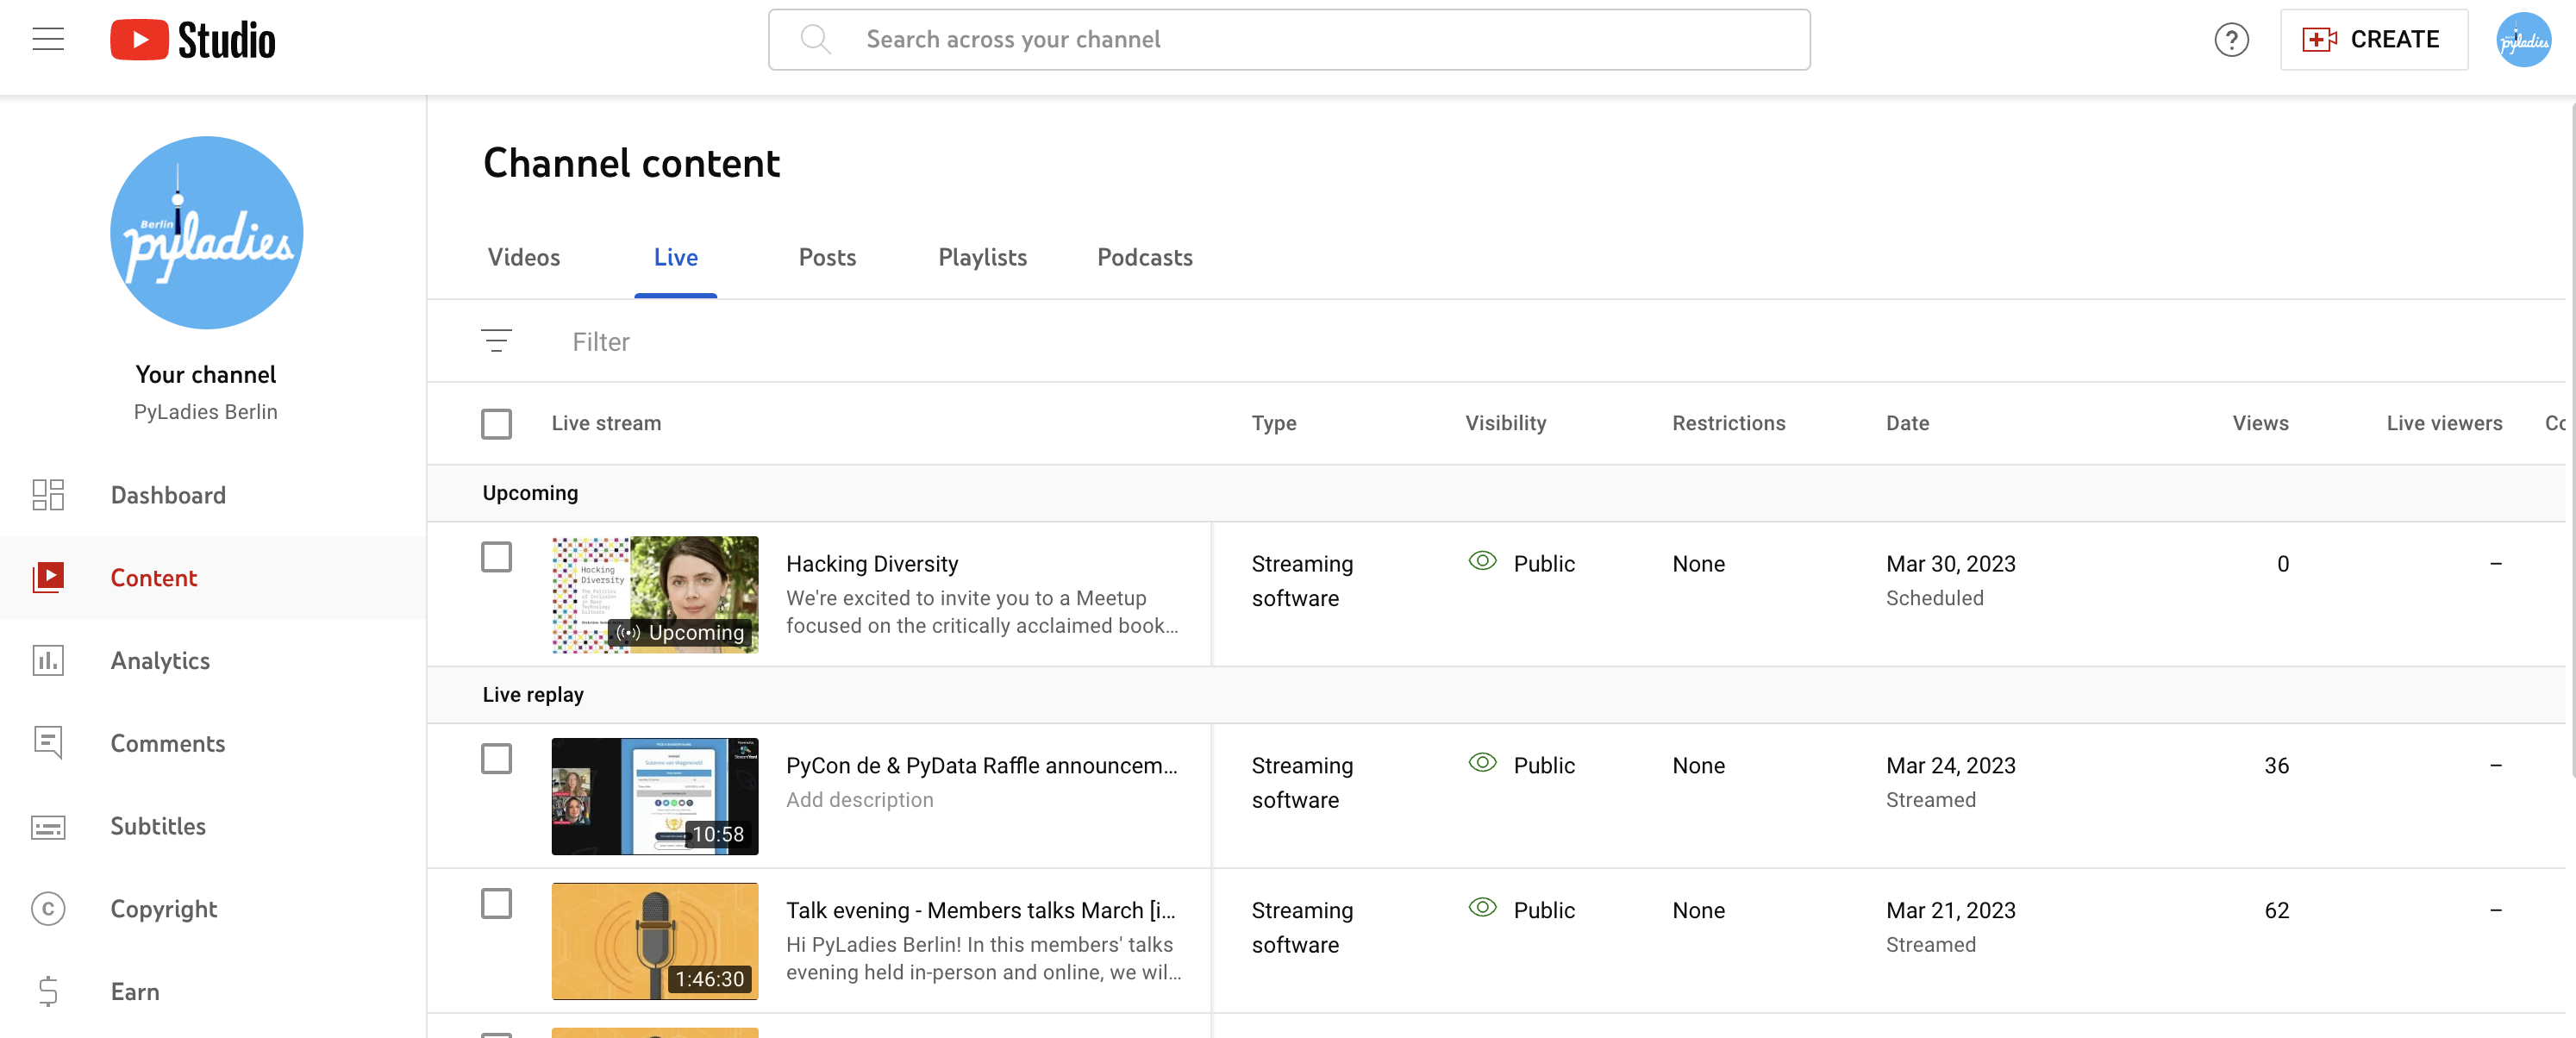Click Public visibility for Hacking Diversity
The height and width of the screenshot is (1038, 2576).
coord(1543,564)
